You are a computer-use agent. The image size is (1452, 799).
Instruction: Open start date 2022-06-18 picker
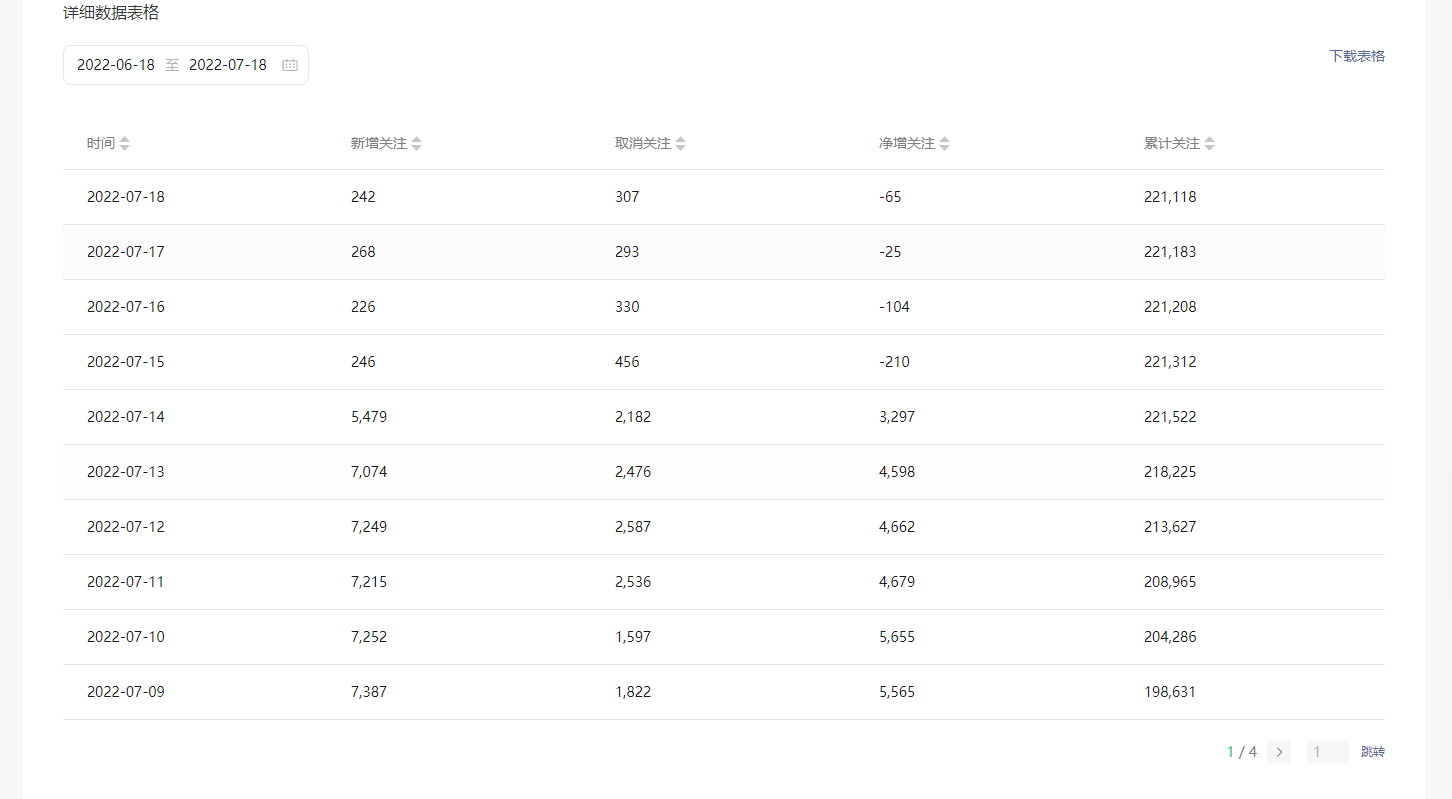[x=116, y=65]
